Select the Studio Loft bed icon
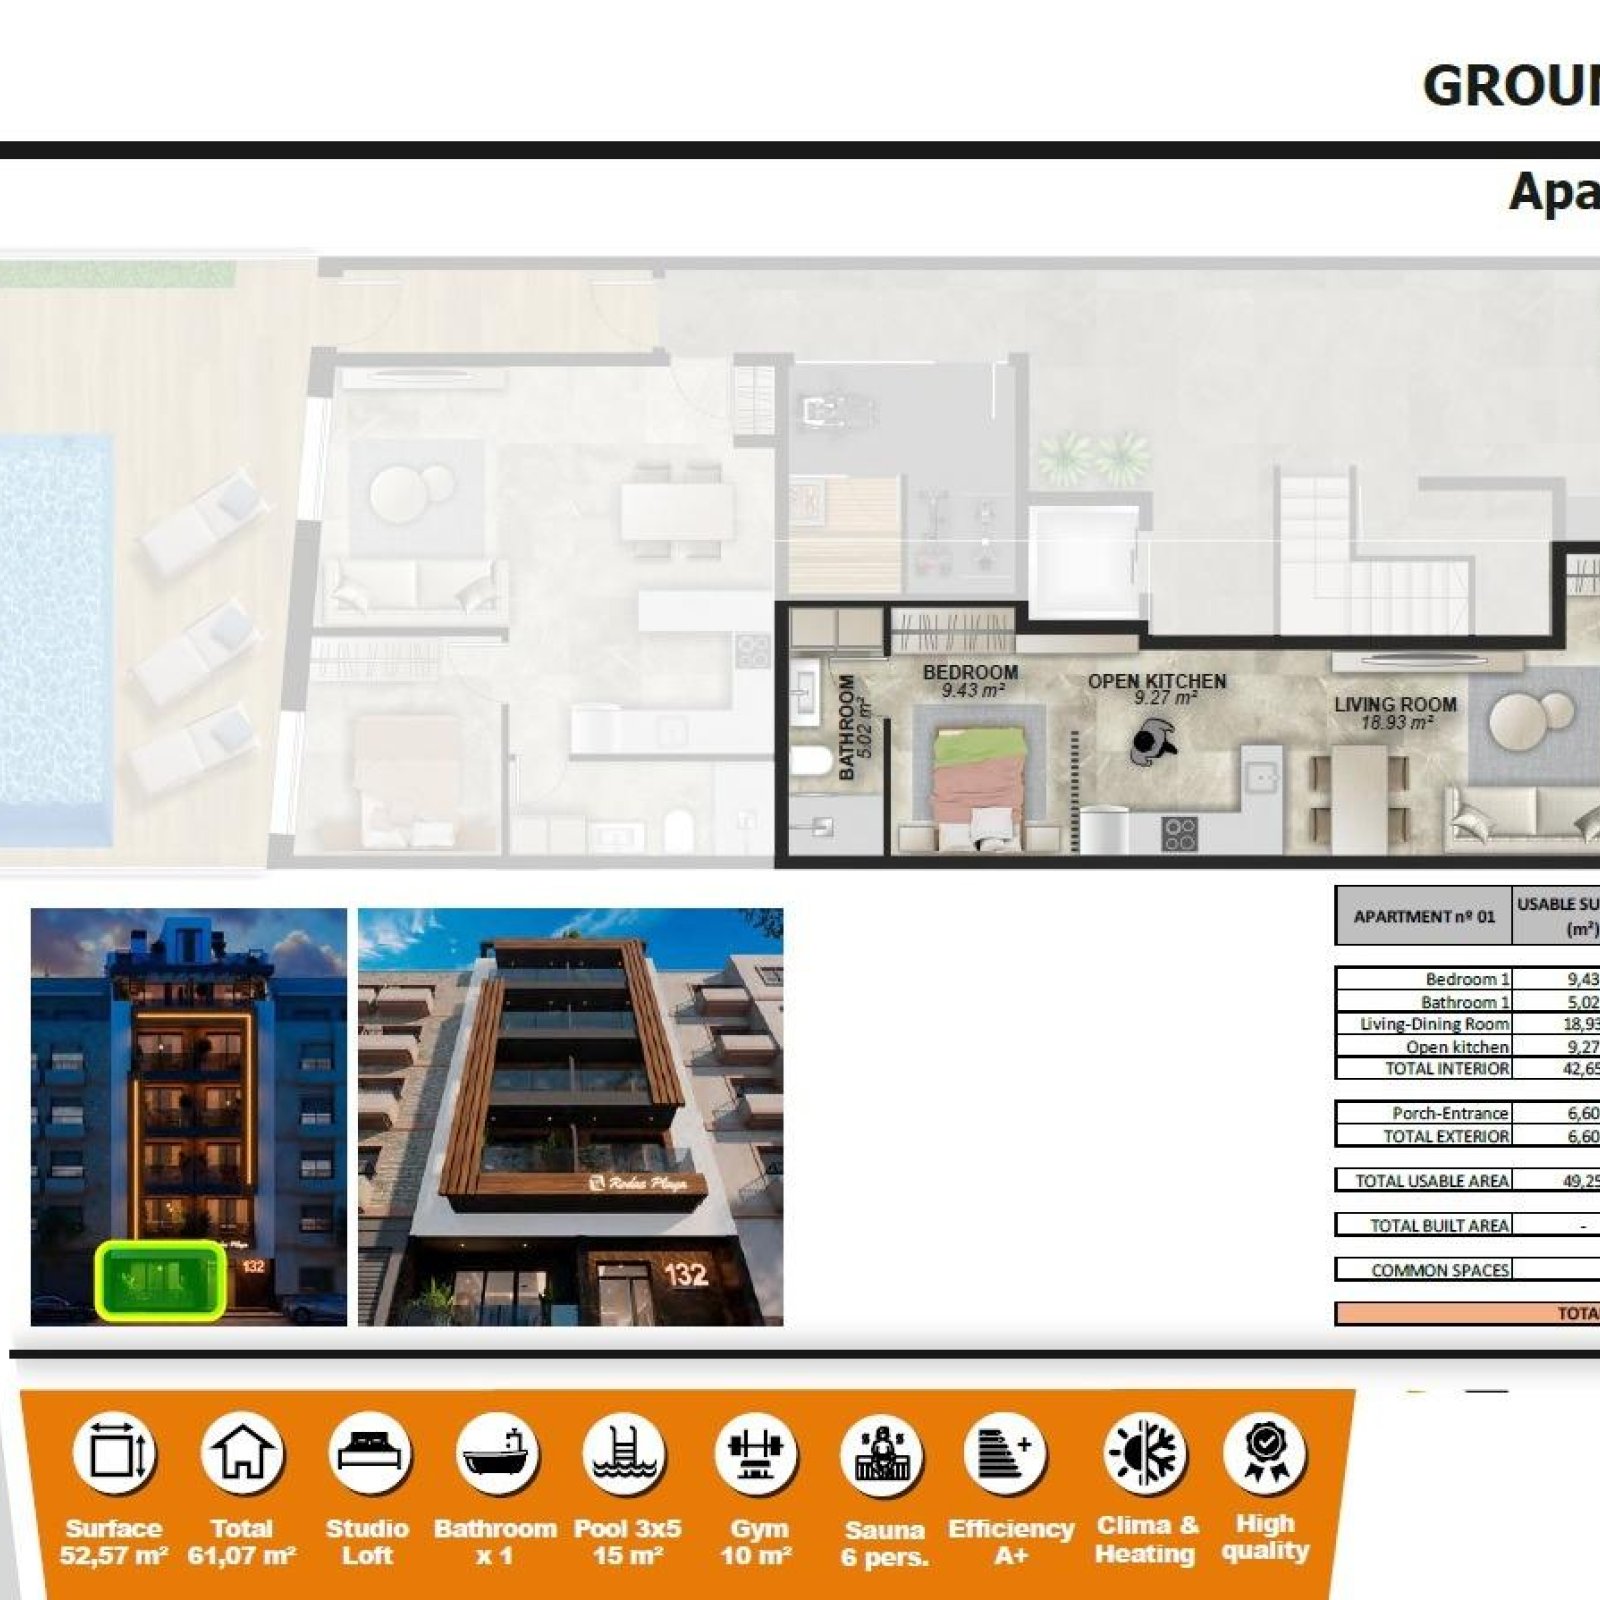Screen dimensions: 1600x1600 369,1453
